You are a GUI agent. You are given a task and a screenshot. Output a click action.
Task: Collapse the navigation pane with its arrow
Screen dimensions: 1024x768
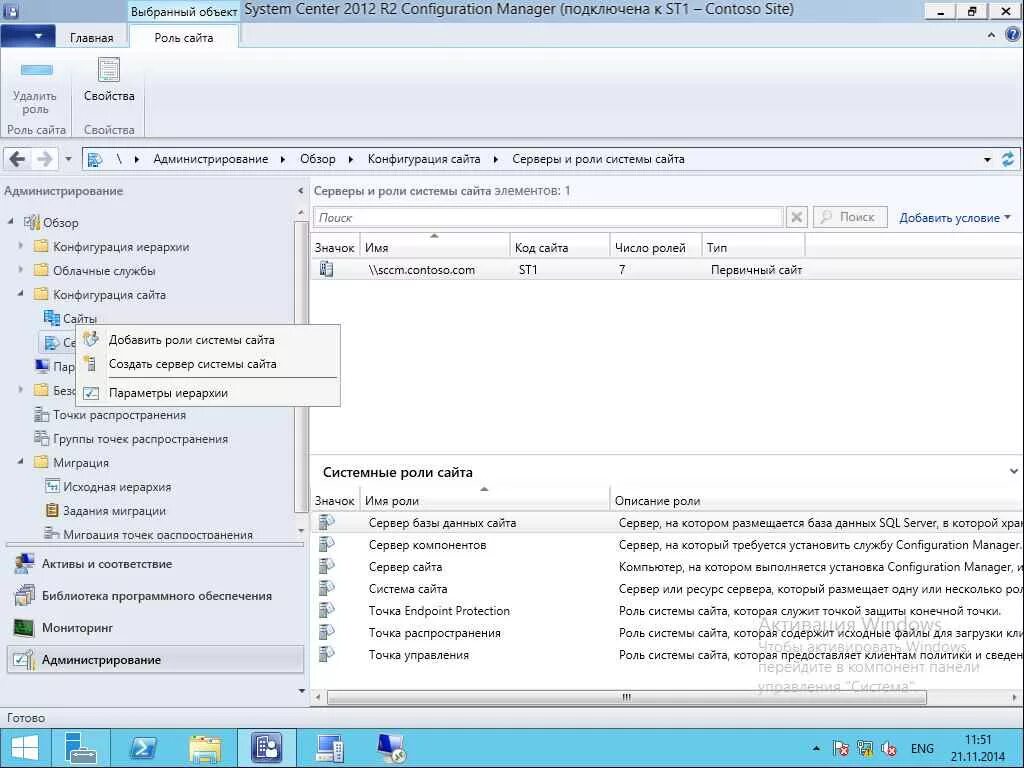(x=300, y=191)
